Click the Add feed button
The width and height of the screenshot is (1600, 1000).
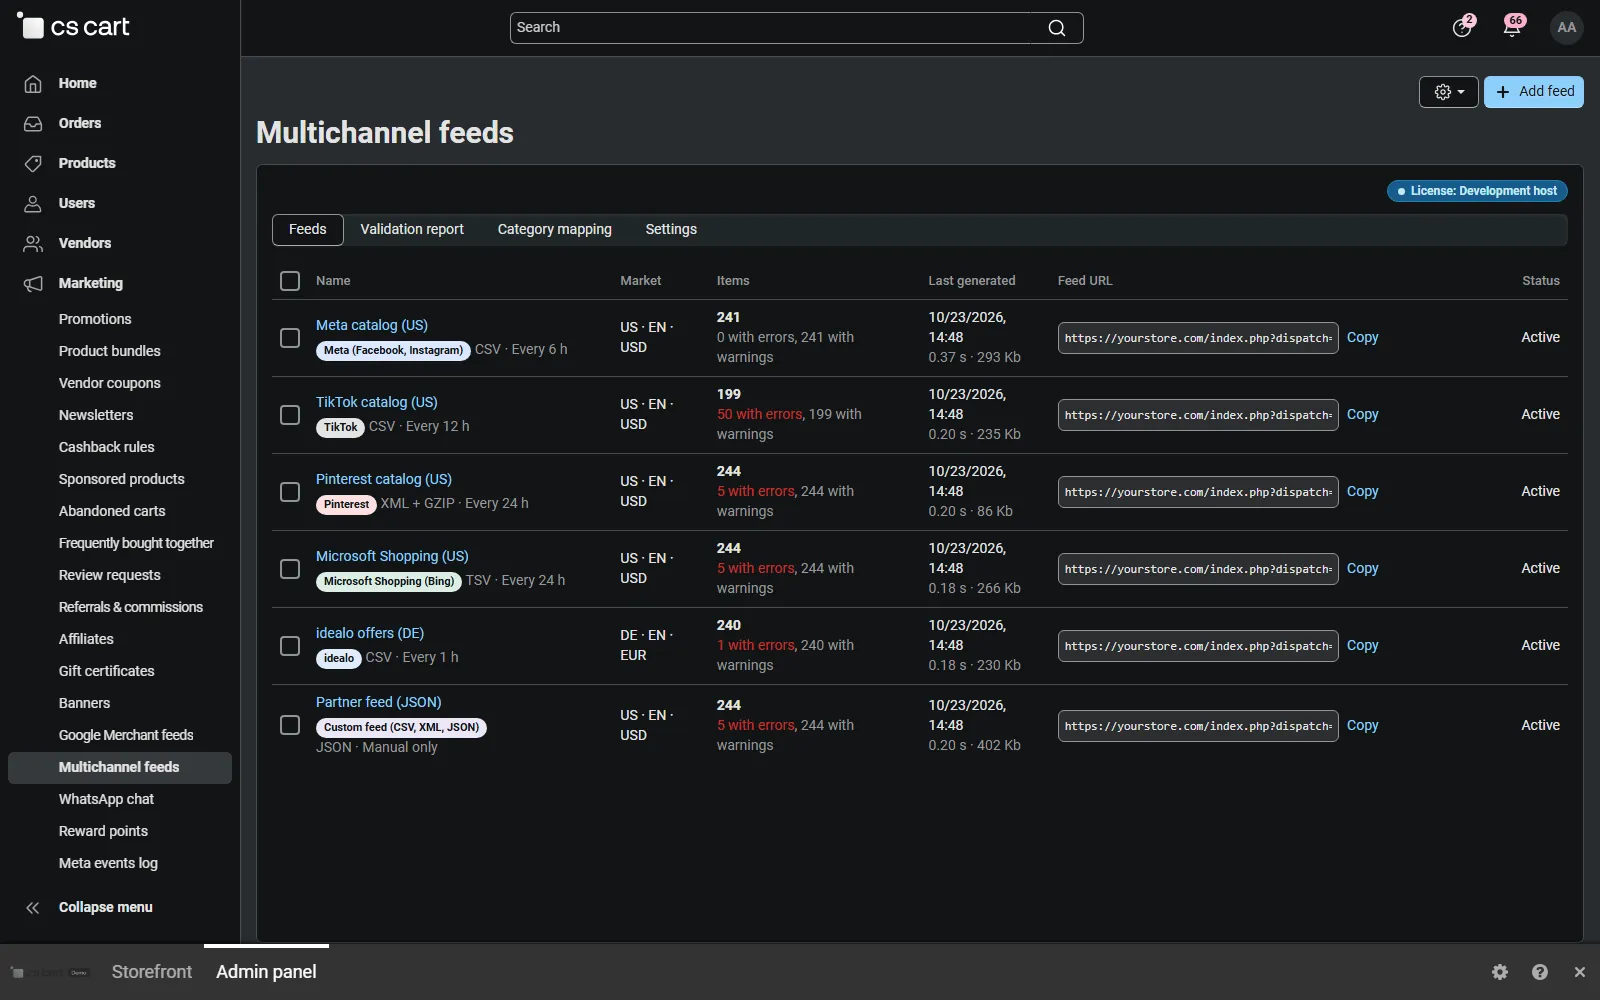click(x=1534, y=92)
